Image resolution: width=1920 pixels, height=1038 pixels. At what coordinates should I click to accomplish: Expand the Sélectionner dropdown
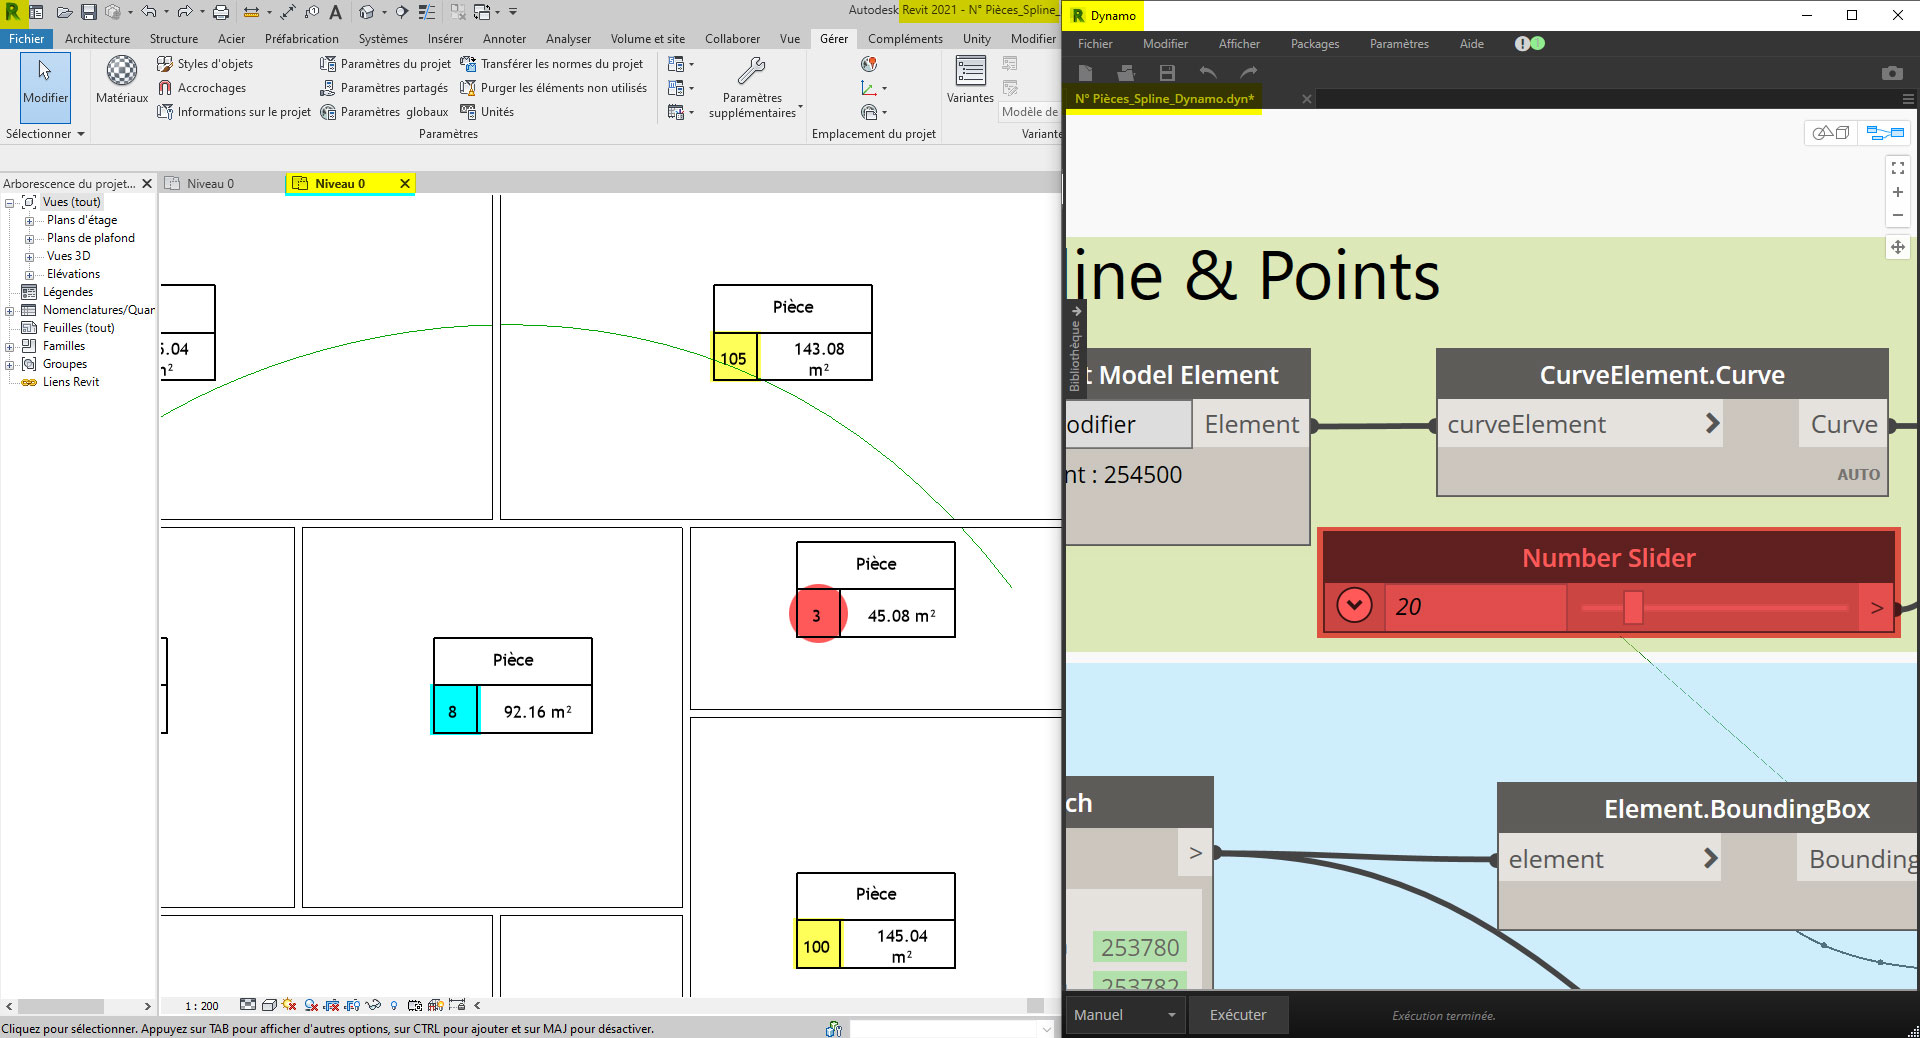tap(45, 134)
